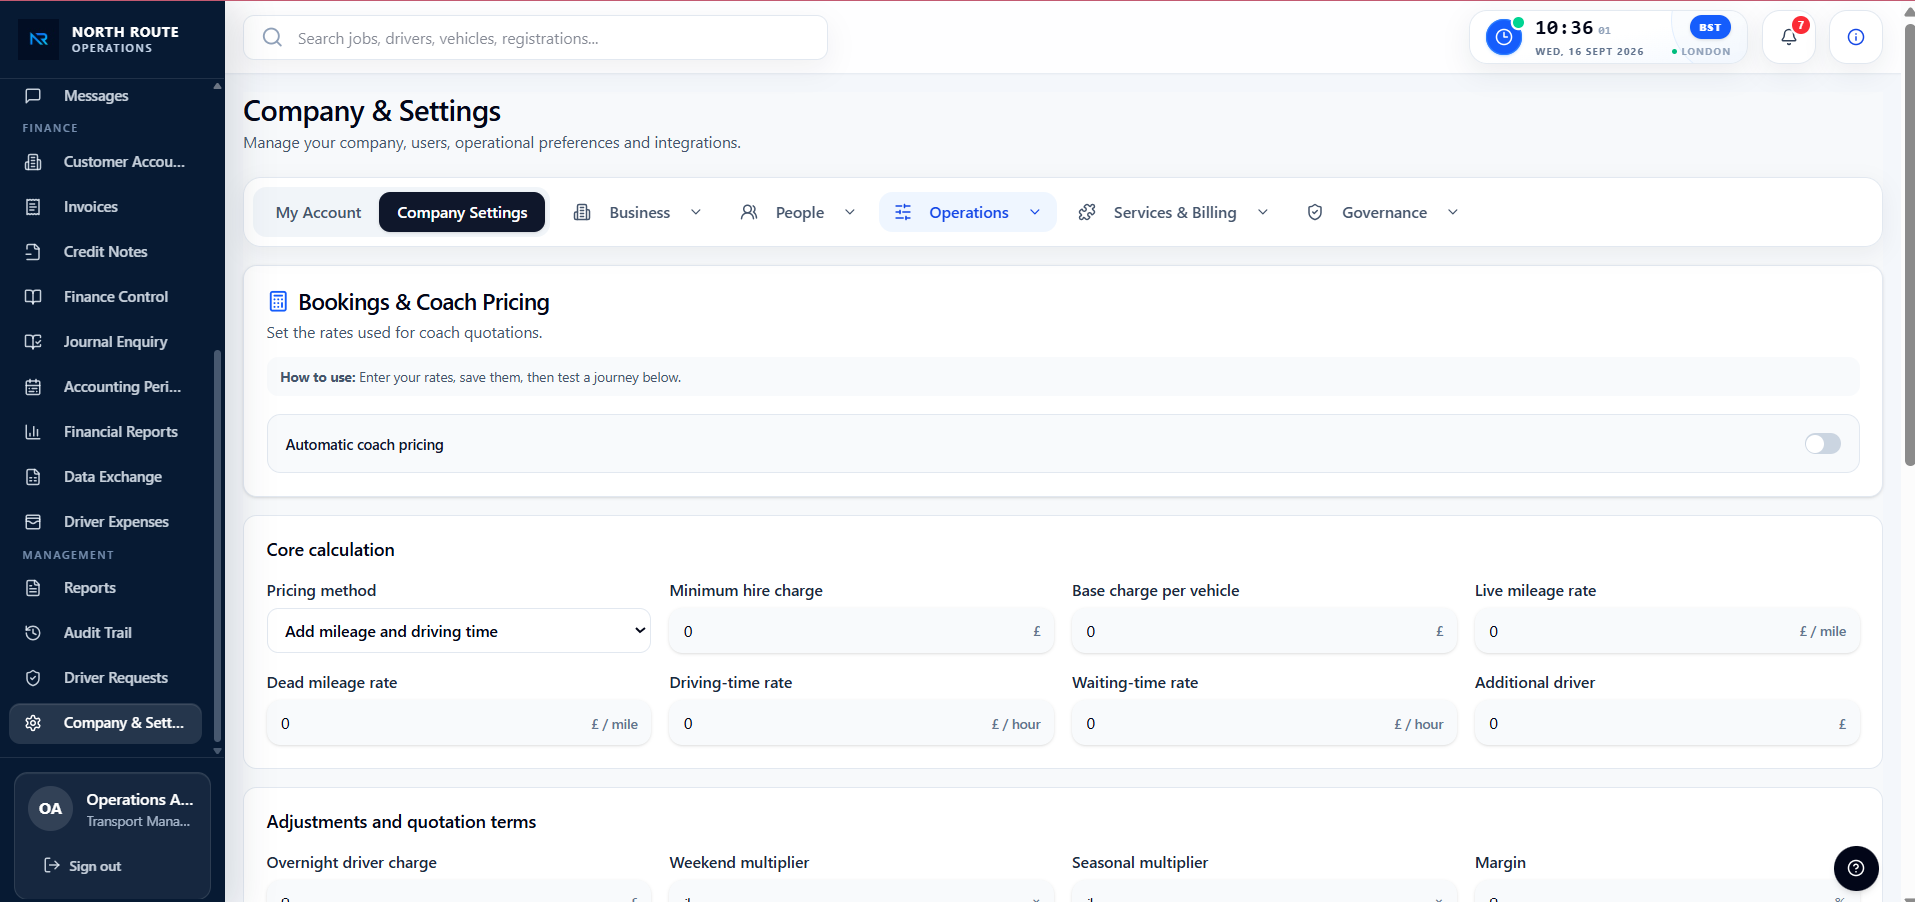Click the Audit Trail history icon

[x=33, y=633]
